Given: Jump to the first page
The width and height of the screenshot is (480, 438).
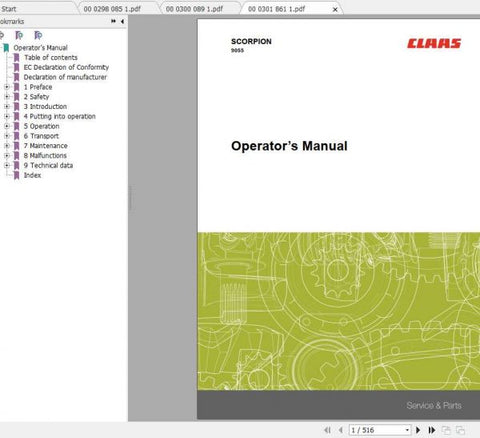Looking at the screenshot, I should [x=328, y=430].
